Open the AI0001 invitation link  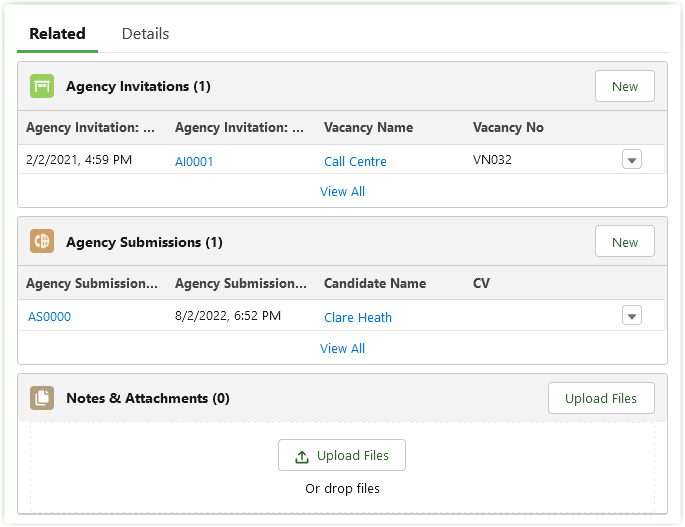point(194,161)
